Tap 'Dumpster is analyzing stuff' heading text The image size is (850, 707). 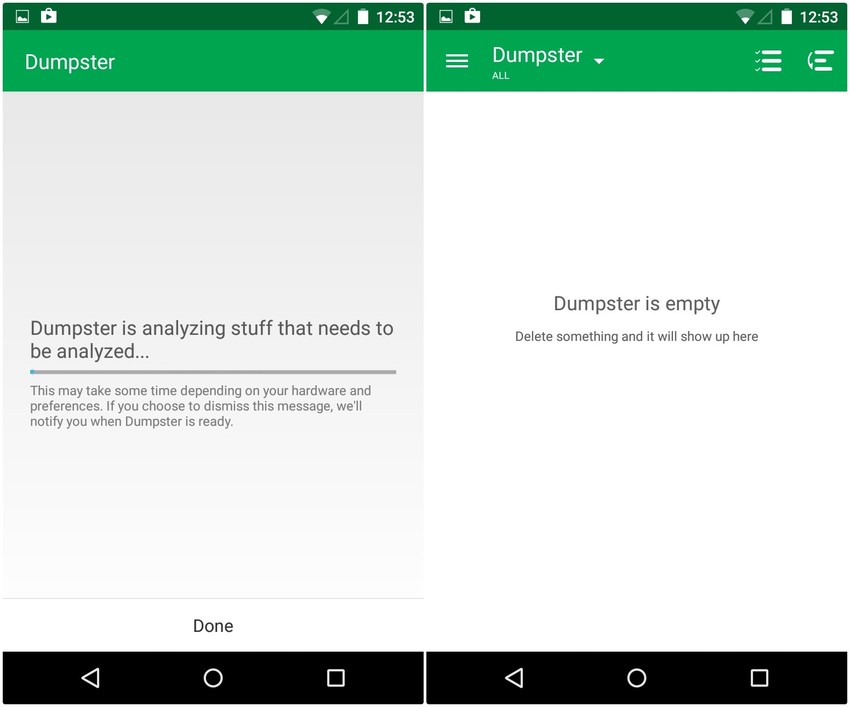coord(211,340)
